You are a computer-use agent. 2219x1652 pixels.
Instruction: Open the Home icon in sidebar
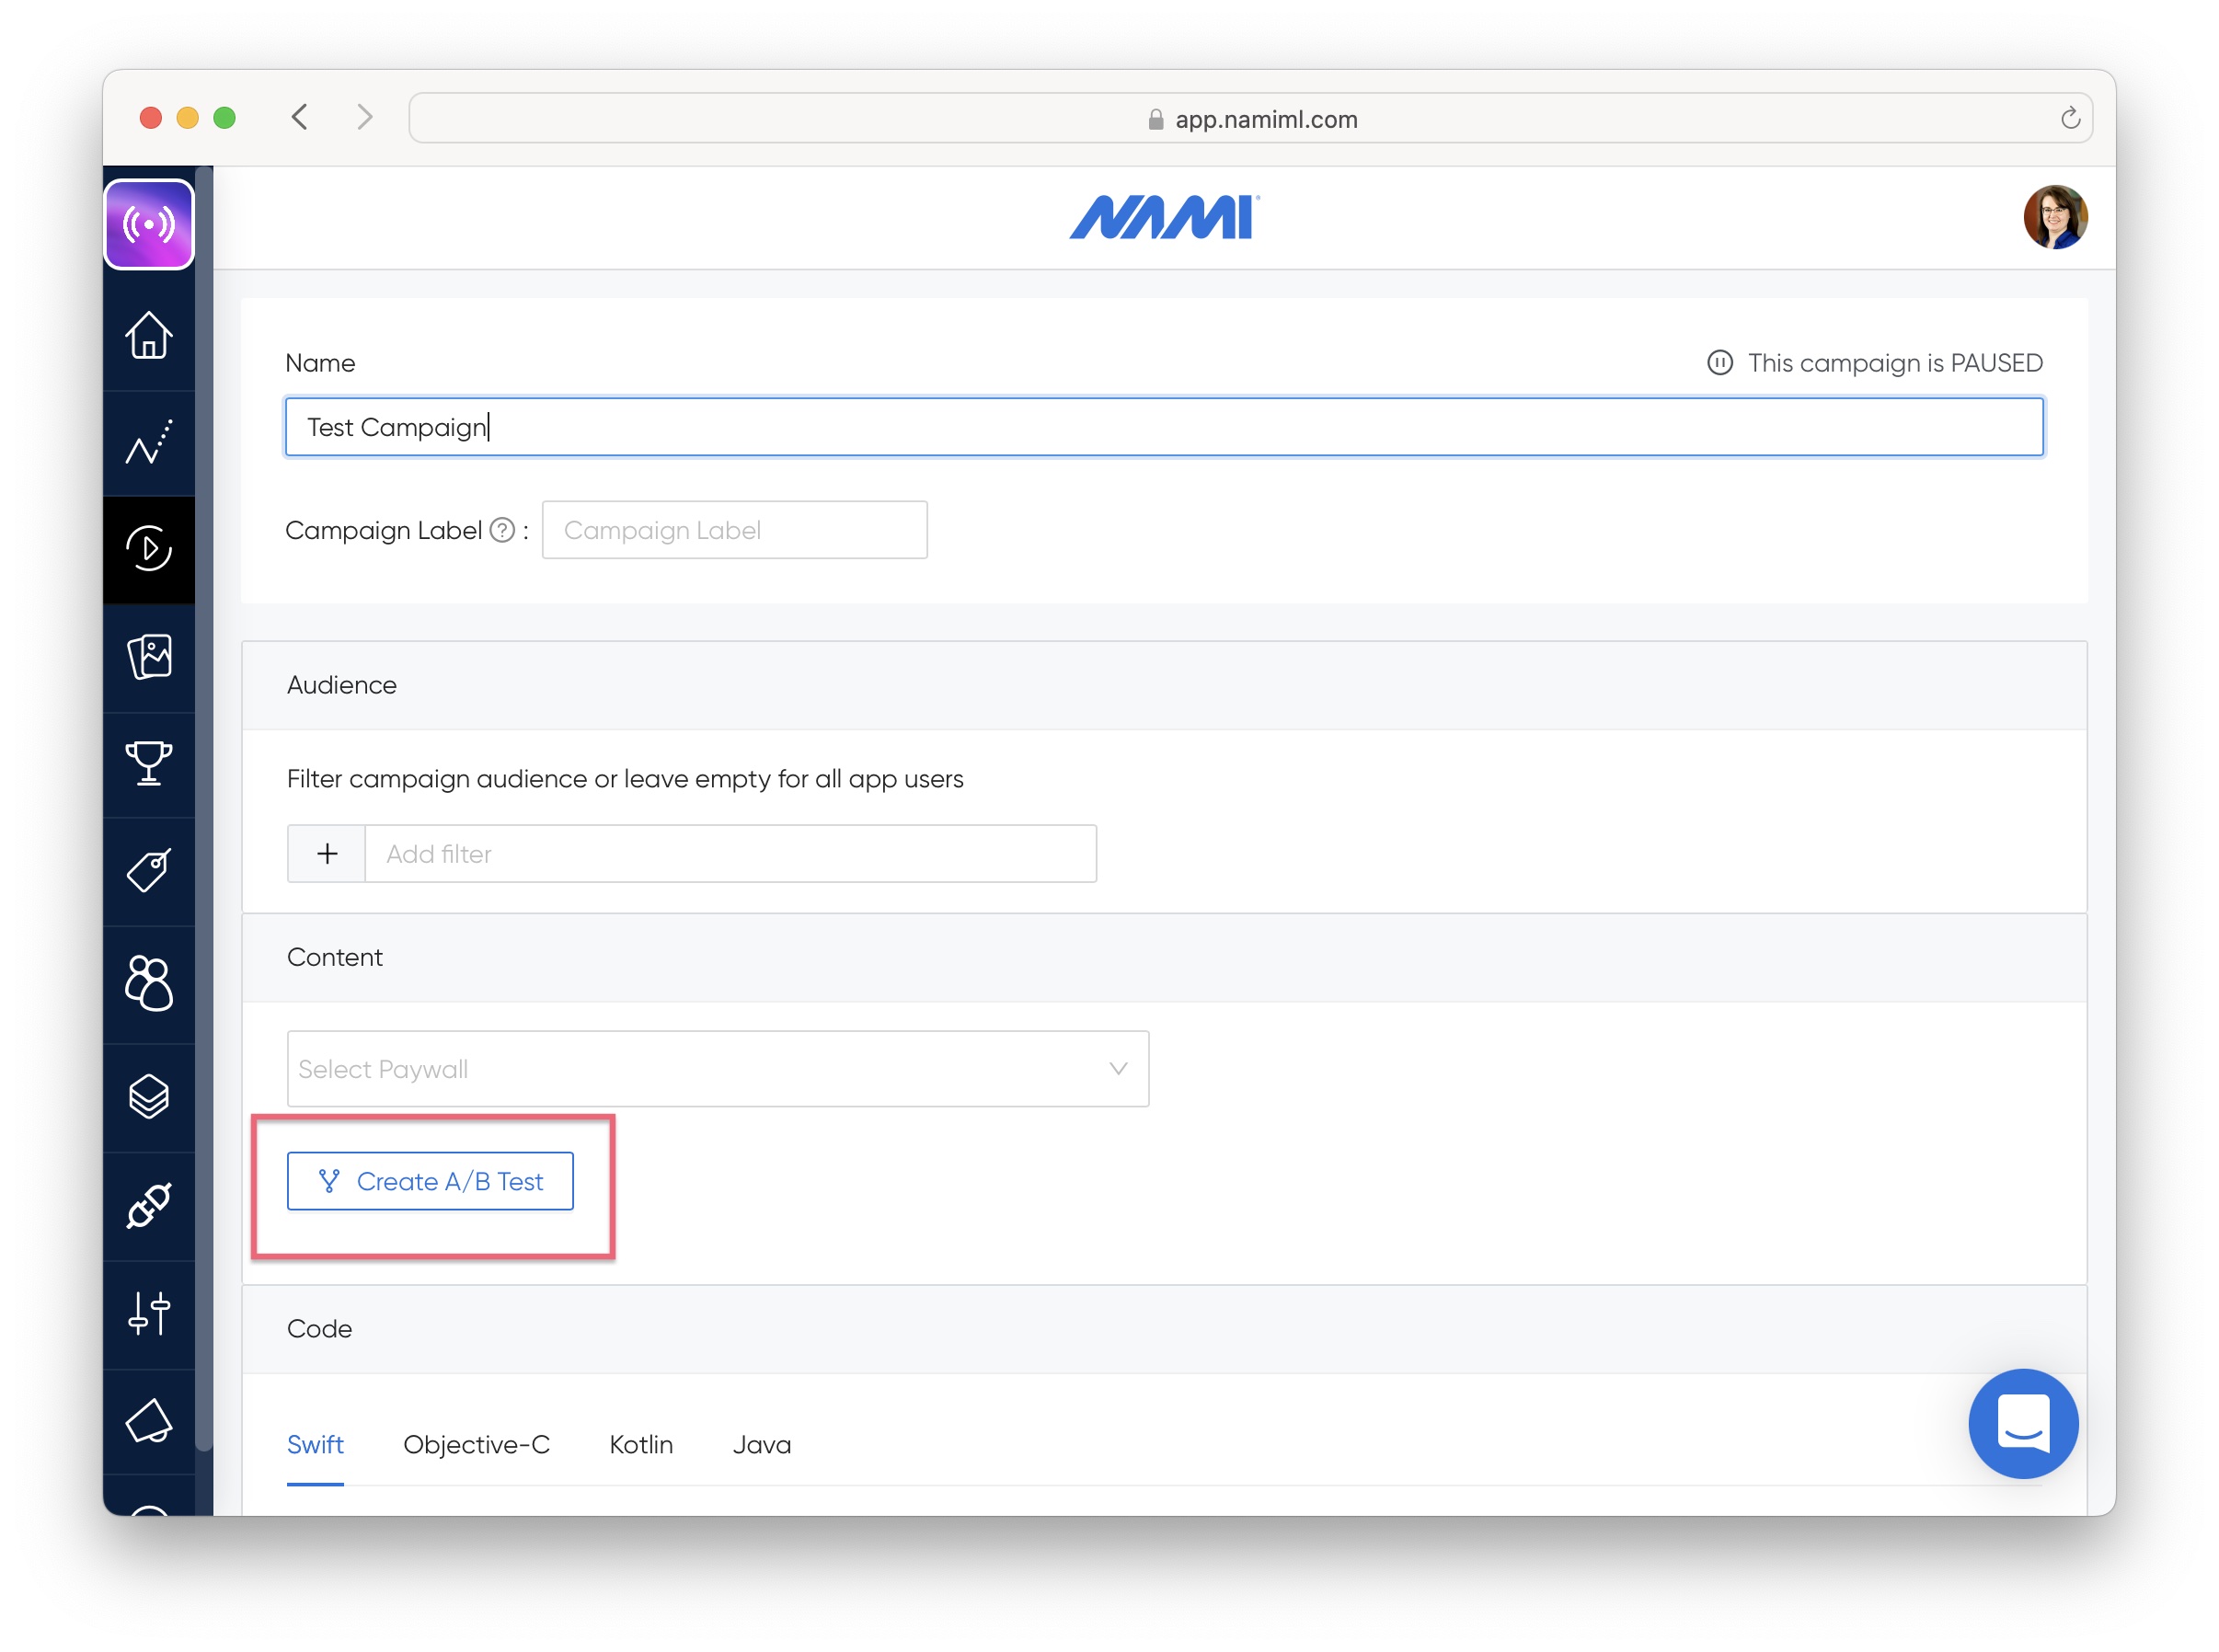coord(149,335)
